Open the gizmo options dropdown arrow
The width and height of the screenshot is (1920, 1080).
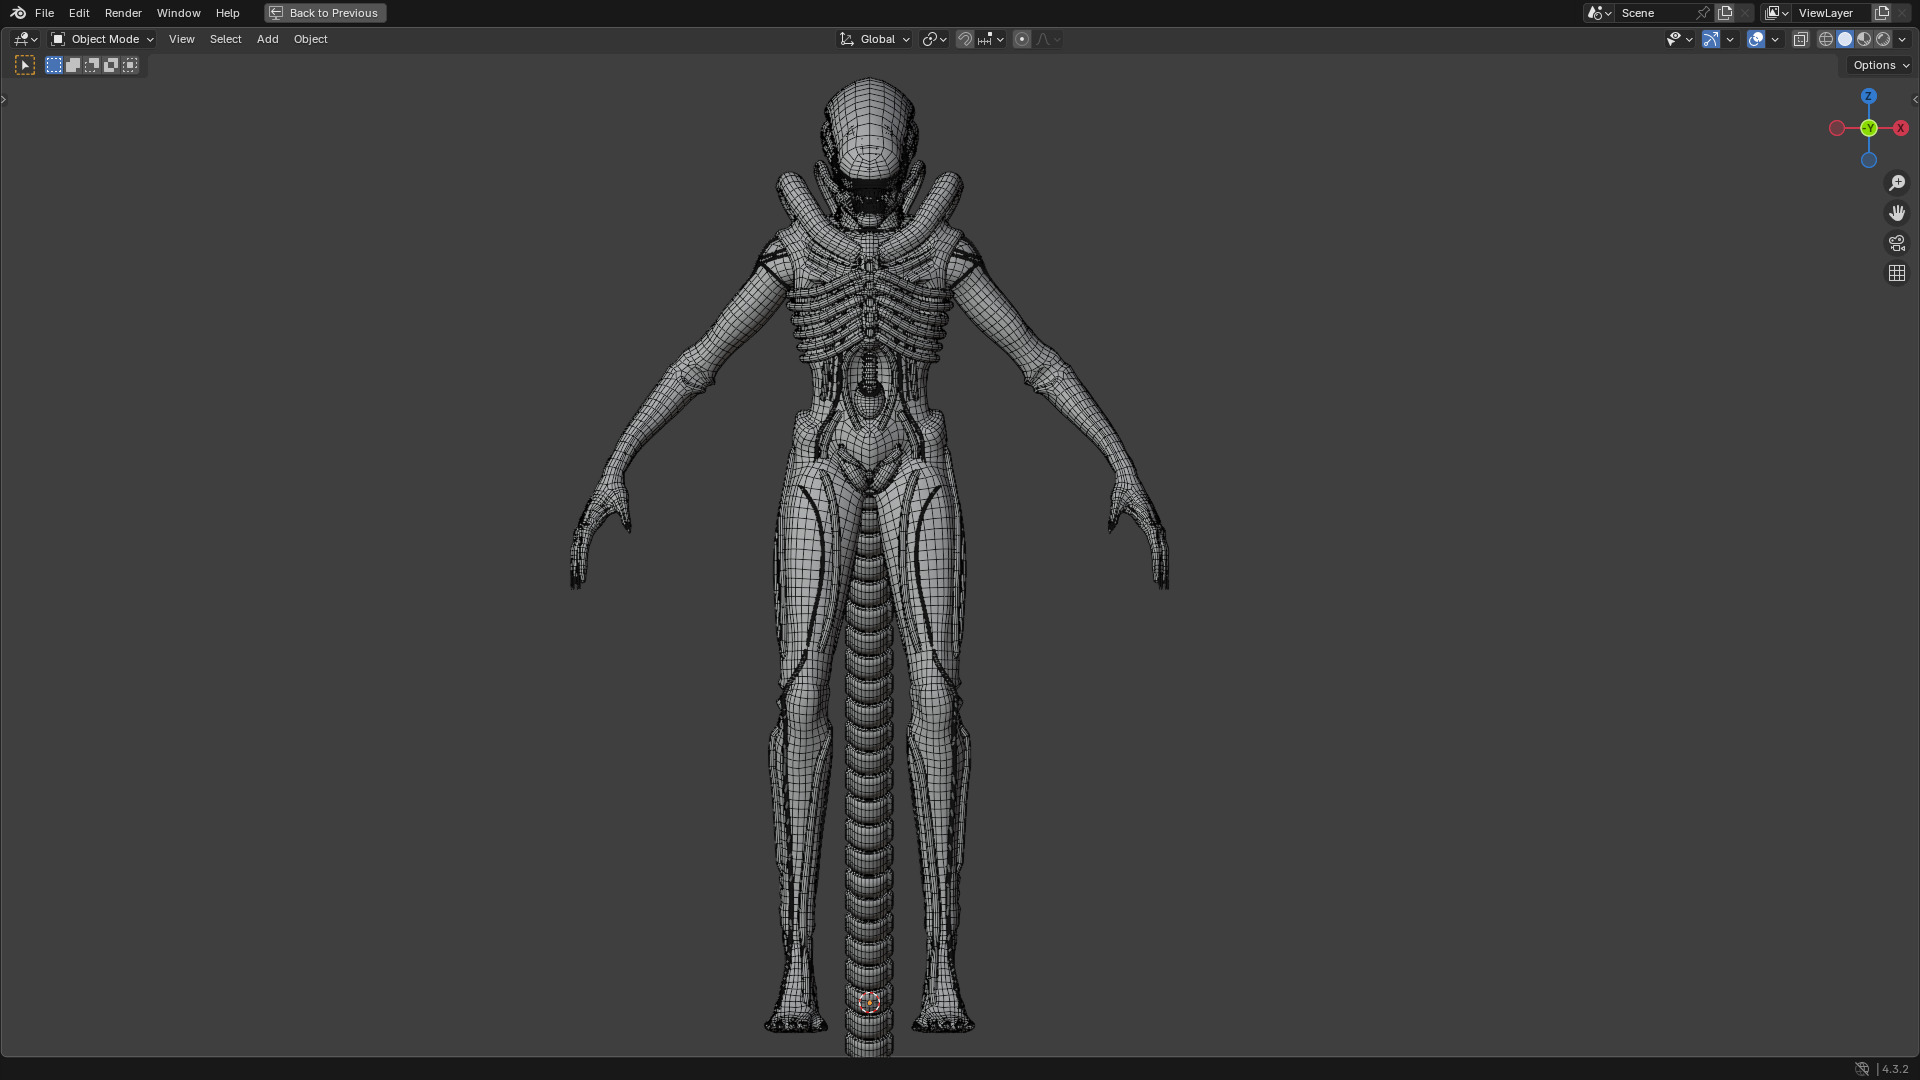[x=1730, y=39]
